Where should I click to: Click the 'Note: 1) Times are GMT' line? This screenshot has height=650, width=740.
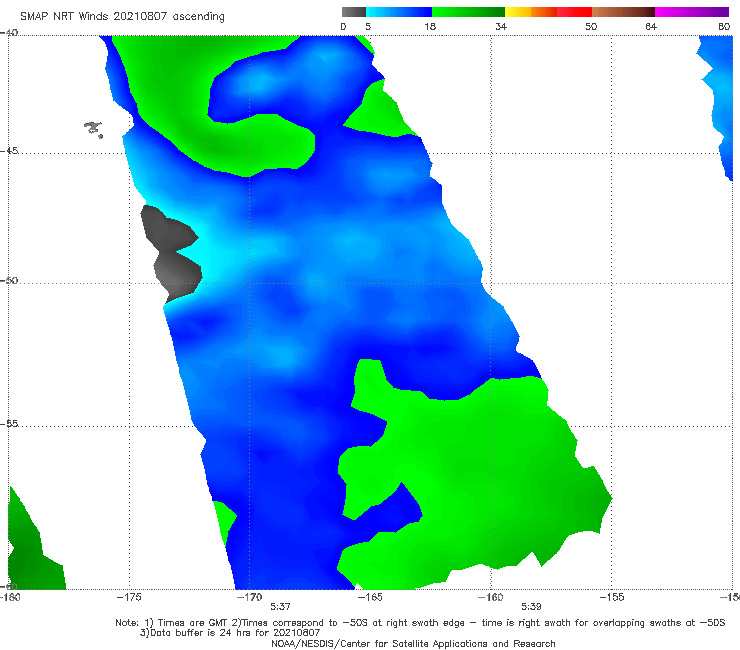(420, 623)
